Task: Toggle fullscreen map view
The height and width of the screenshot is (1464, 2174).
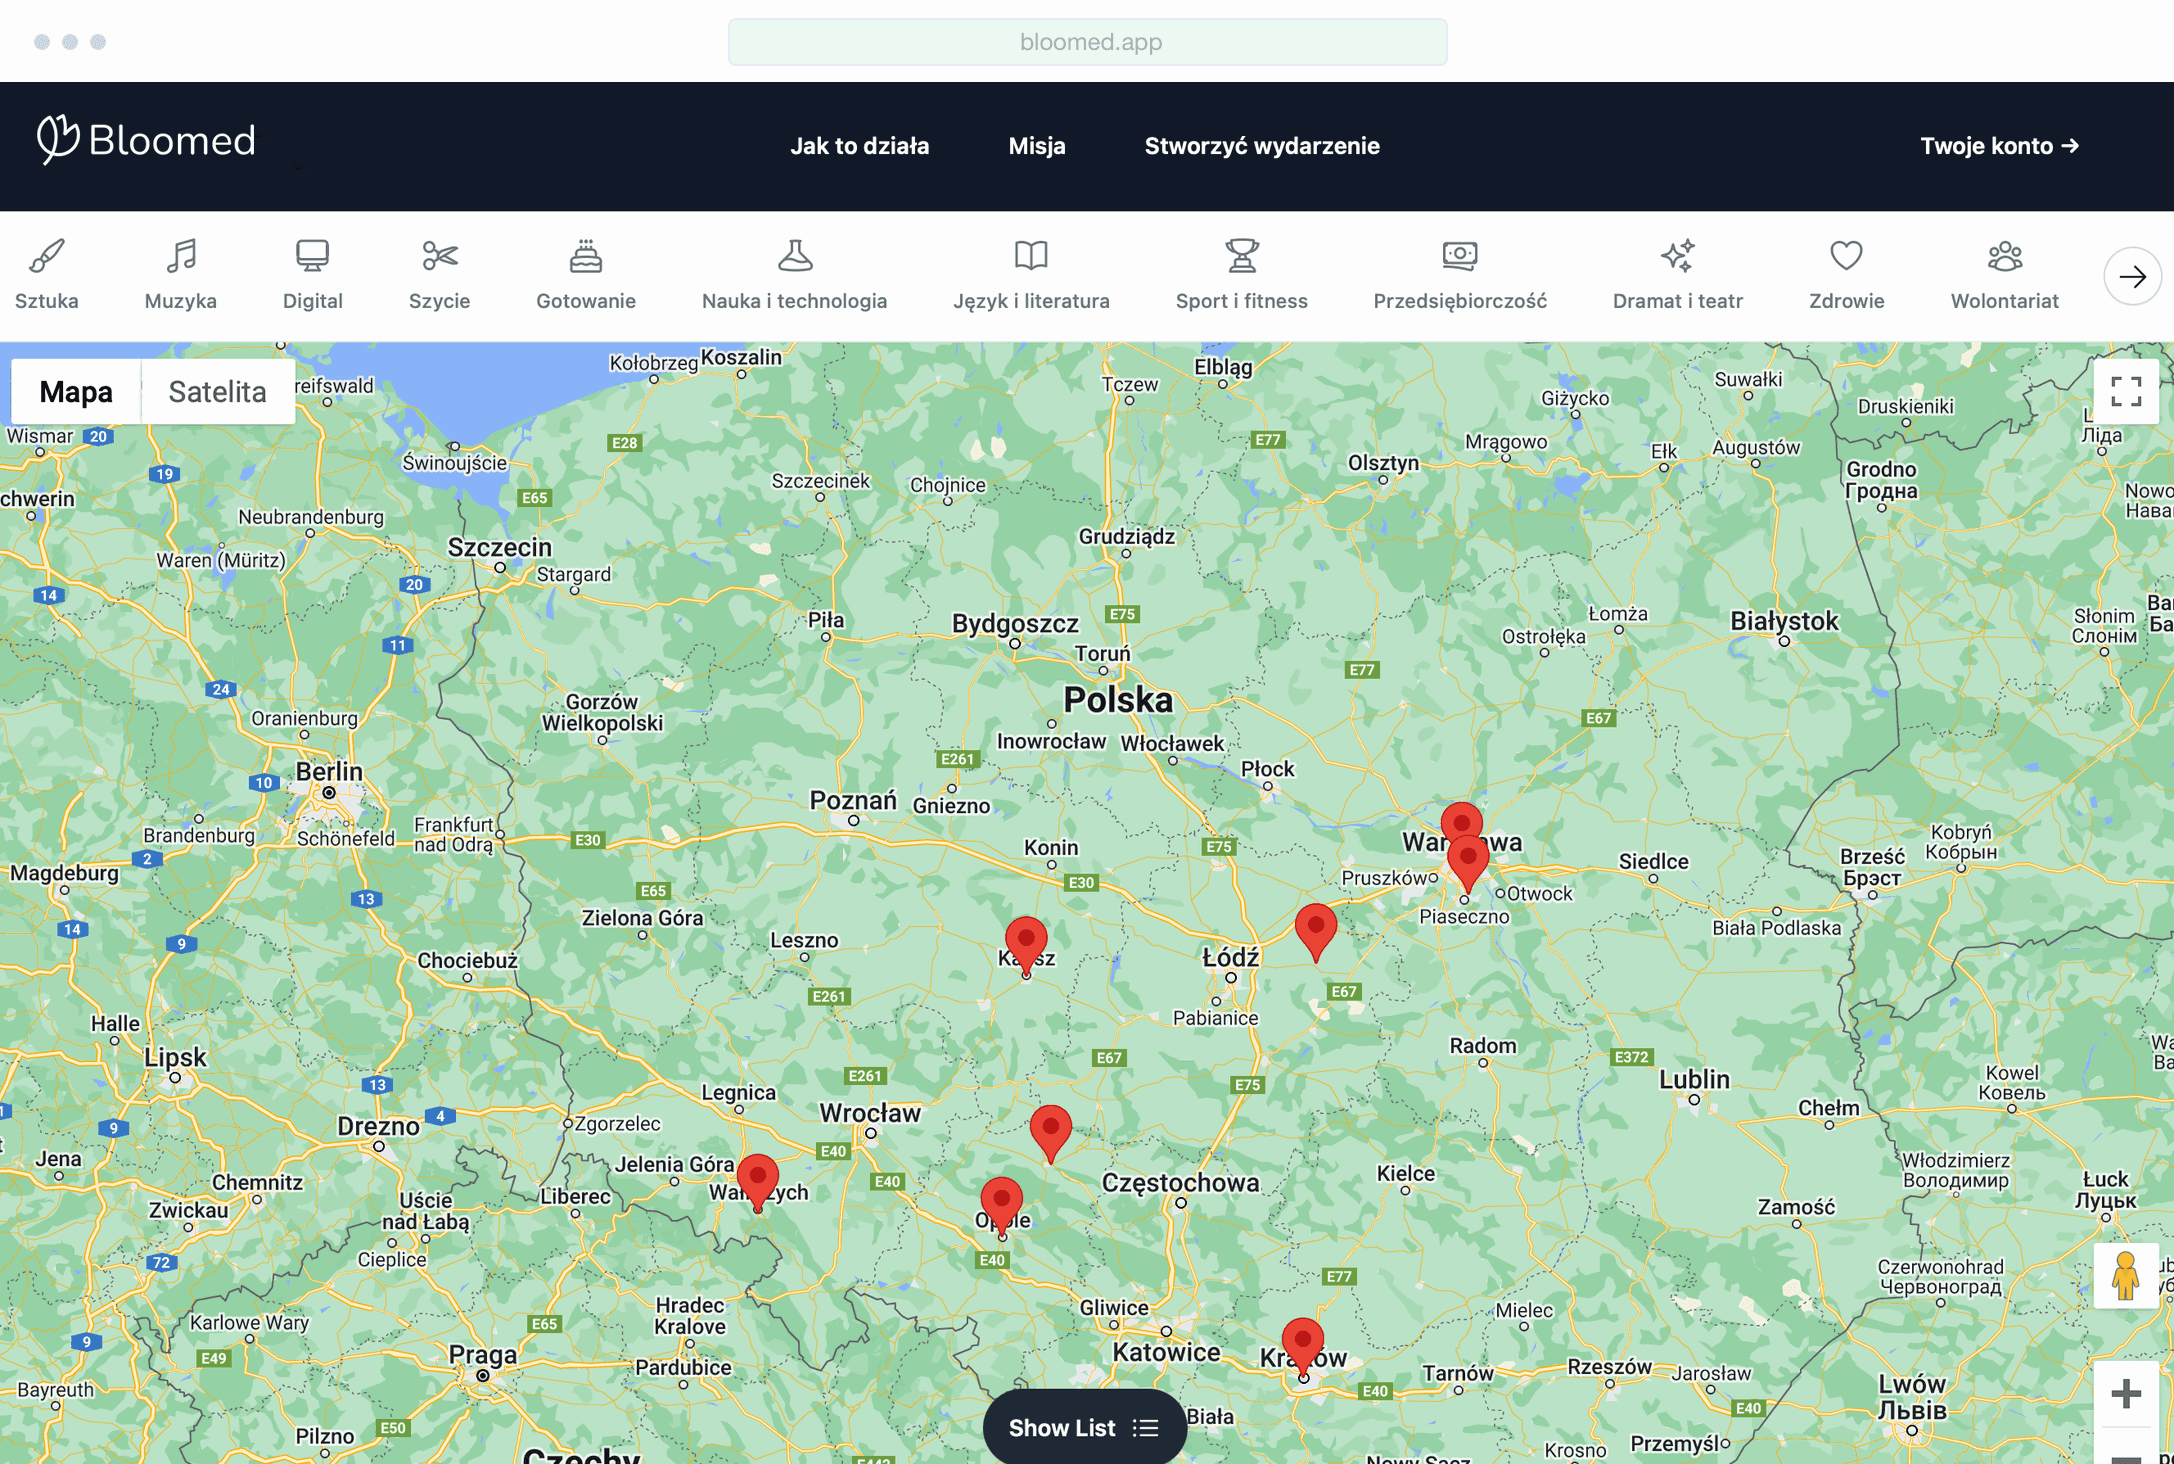Action: click(x=2125, y=392)
